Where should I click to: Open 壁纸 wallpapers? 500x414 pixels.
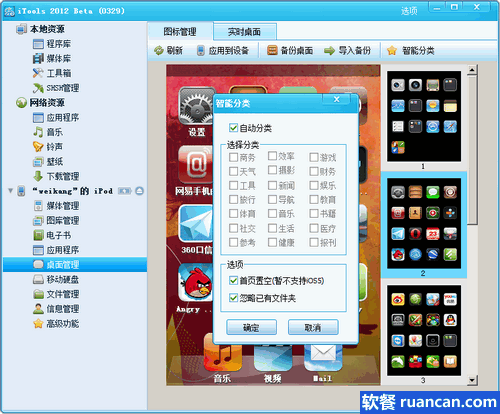pos(48,162)
